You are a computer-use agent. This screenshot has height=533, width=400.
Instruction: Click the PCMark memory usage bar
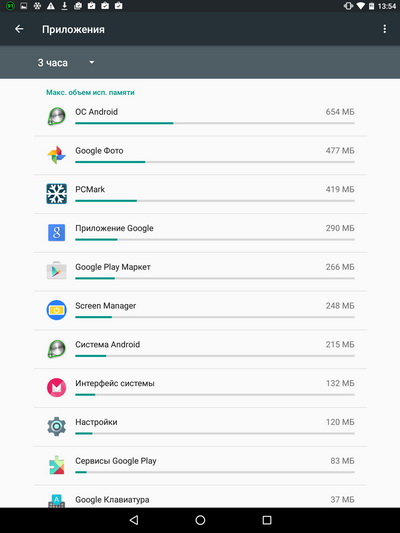pos(215,201)
